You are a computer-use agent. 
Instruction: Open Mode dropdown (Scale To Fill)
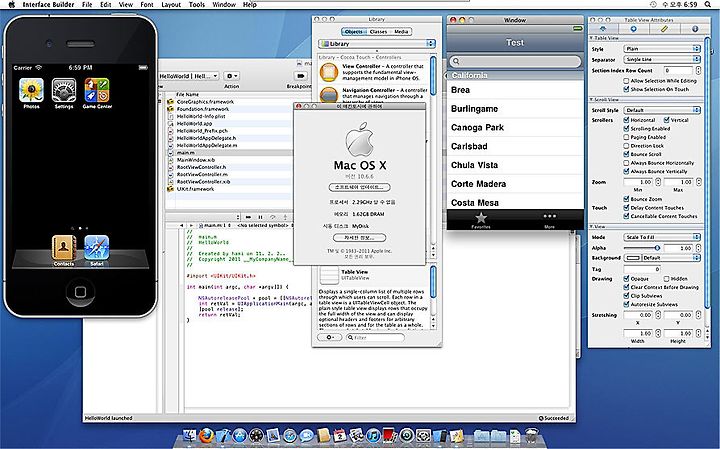(x=662, y=237)
